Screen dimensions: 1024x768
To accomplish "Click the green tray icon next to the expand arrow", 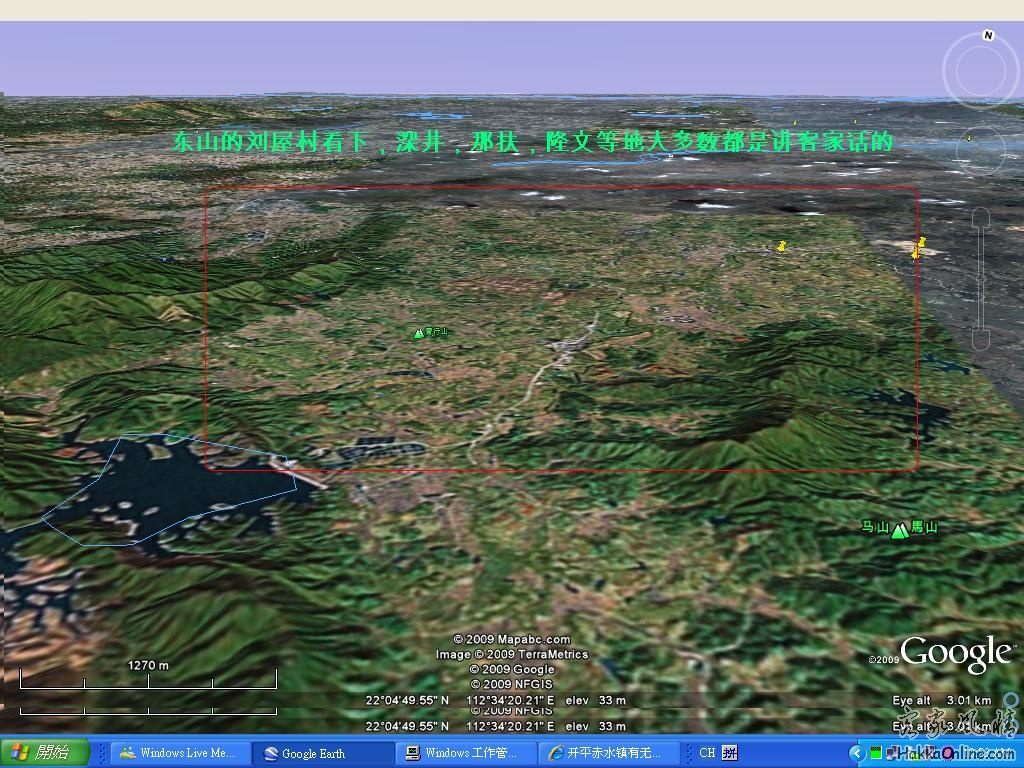I will (x=876, y=754).
